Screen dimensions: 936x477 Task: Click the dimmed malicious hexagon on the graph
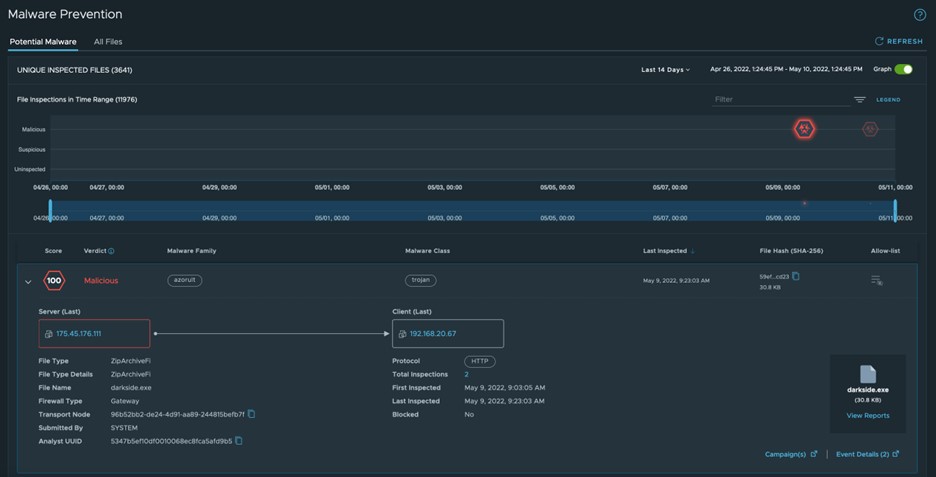tap(870, 129)
